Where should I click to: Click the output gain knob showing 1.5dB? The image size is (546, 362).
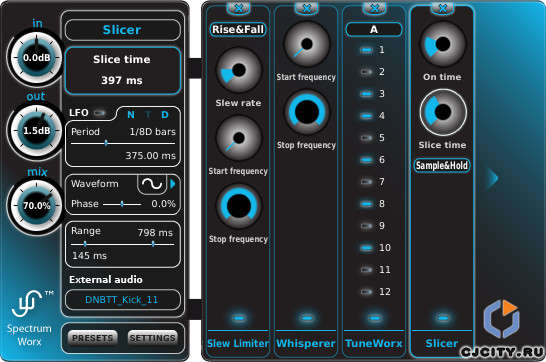click(36, 131)
